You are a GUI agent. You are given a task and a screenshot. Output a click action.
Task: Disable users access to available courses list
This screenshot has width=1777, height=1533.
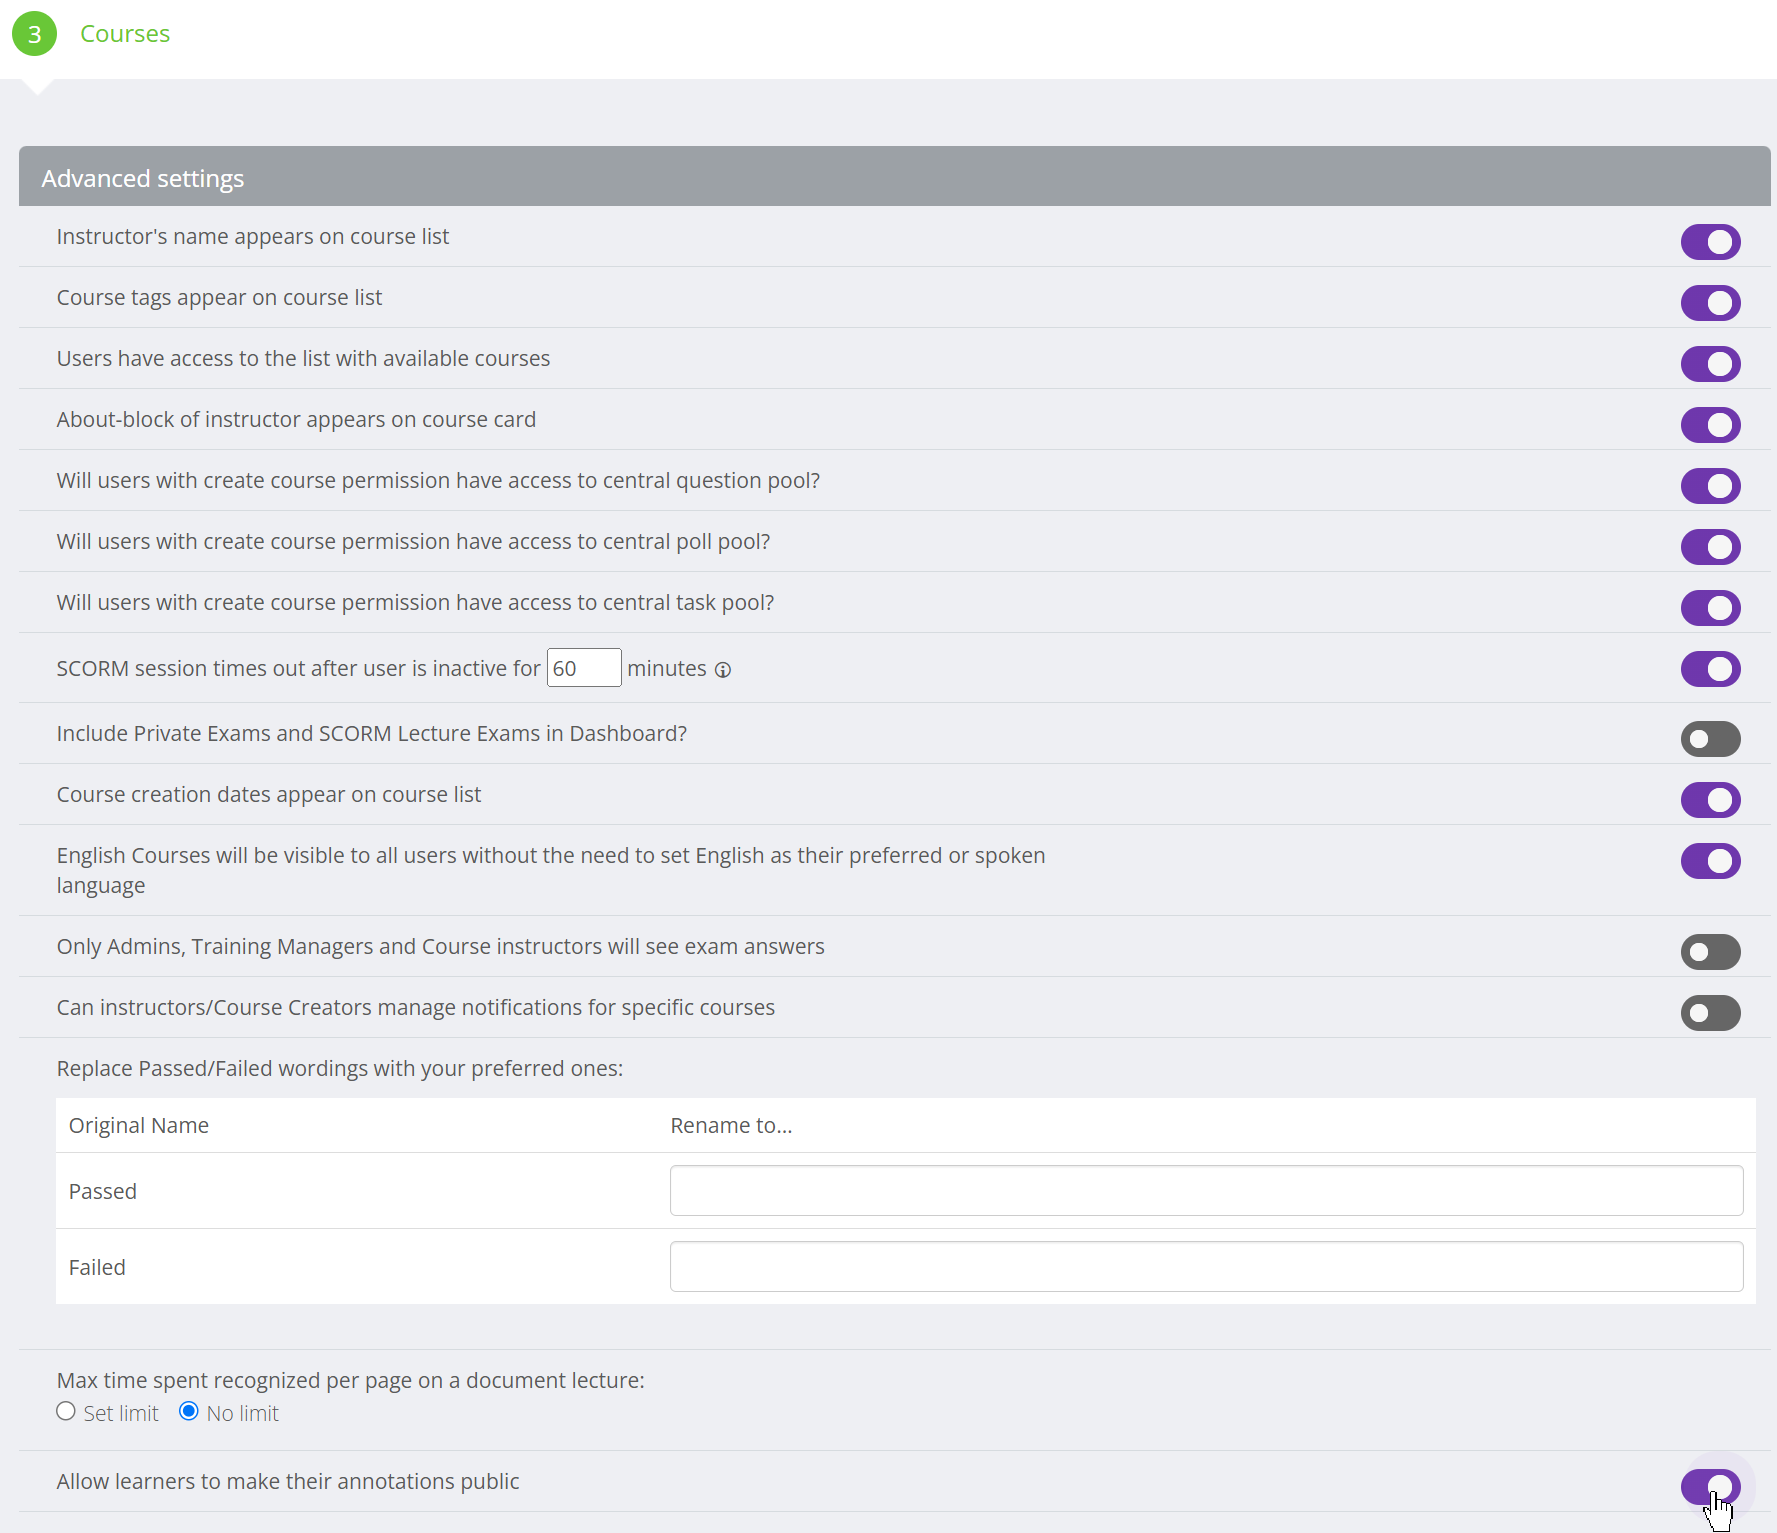click(1711, 364)
